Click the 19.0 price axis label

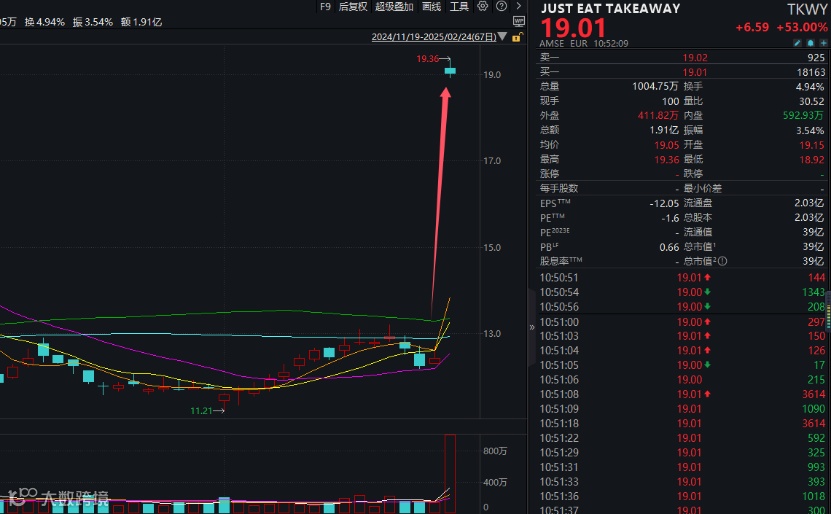point(492,75)
